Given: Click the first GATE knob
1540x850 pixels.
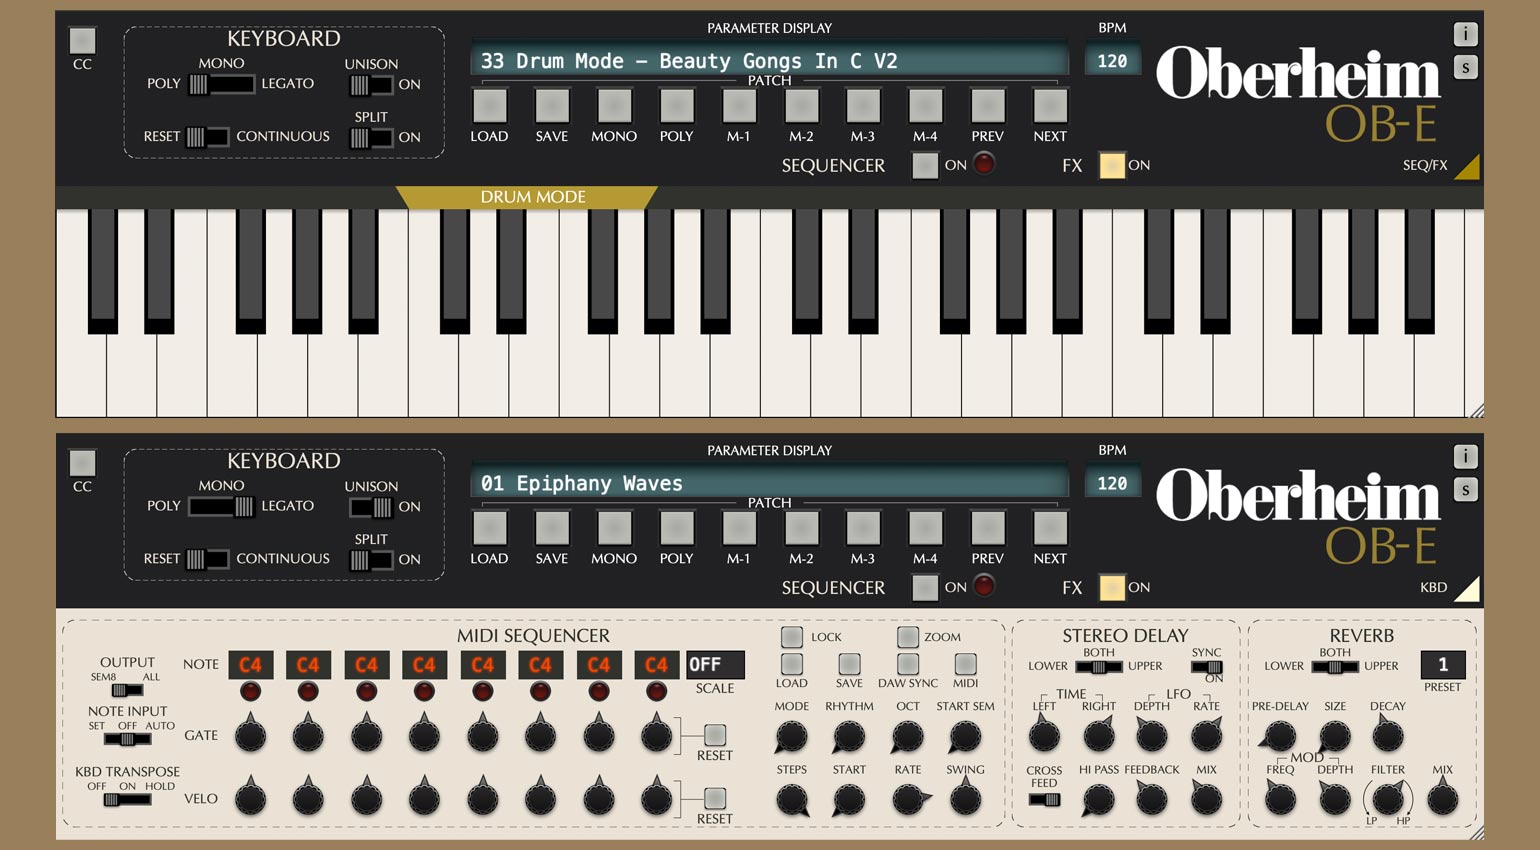Looking at the screenshot, I should [250, 735].
